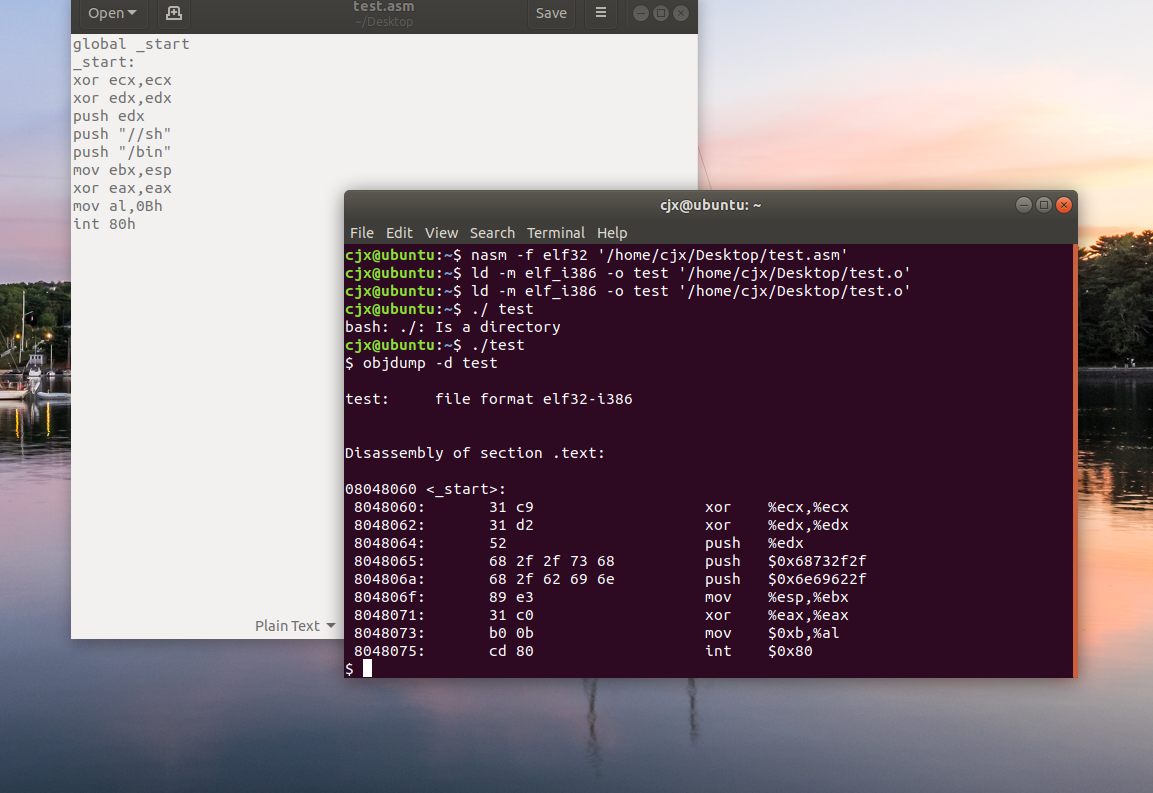The image size is (1153, 793).
Task: Click the 'xor ecx,ecx' line in gedit
Action: (x=122, y=80)
